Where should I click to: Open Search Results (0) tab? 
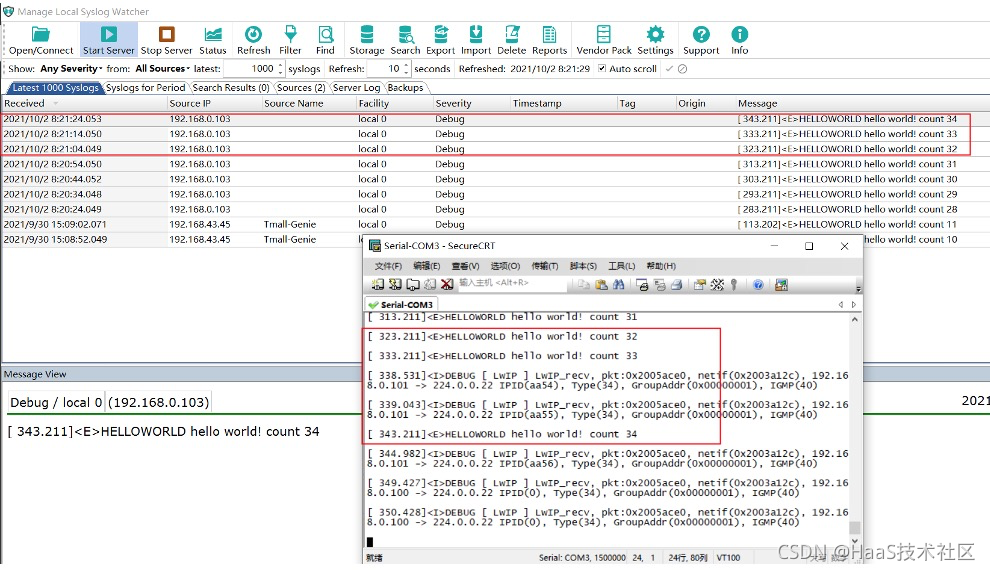(x=230, y=88)
